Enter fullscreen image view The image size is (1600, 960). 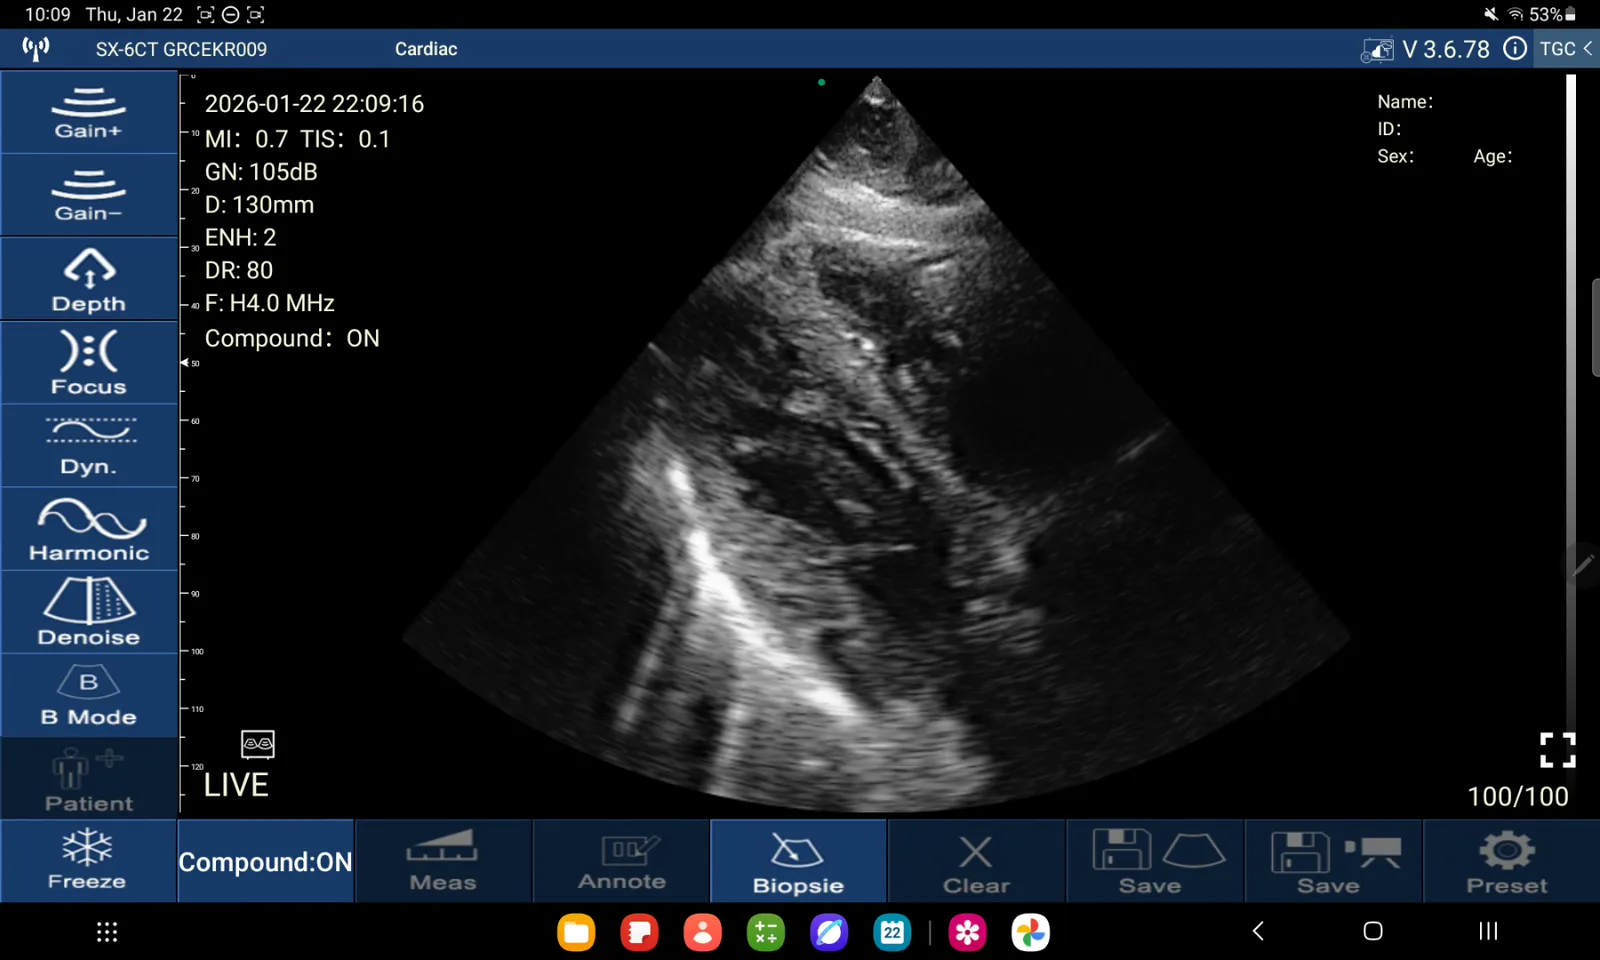coord(1557,750)
